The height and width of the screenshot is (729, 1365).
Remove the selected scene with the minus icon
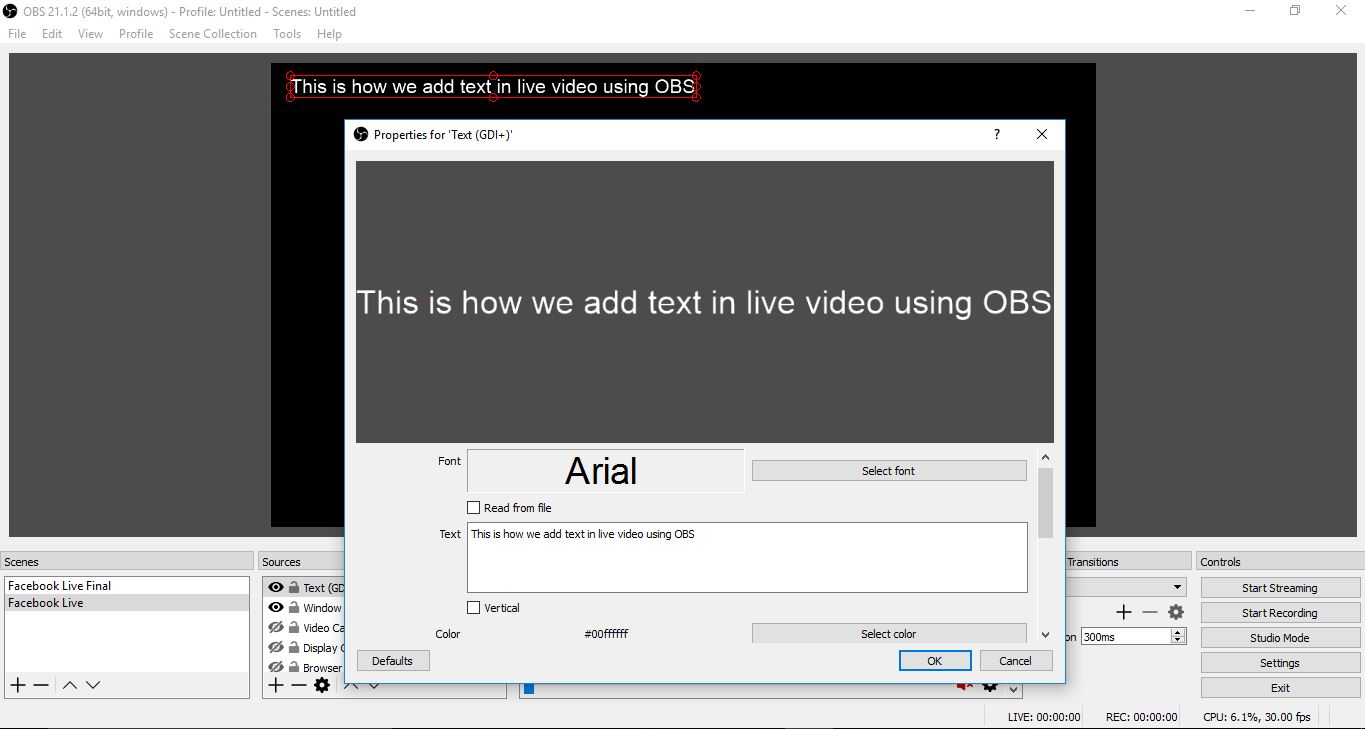[x=41, y=685]
